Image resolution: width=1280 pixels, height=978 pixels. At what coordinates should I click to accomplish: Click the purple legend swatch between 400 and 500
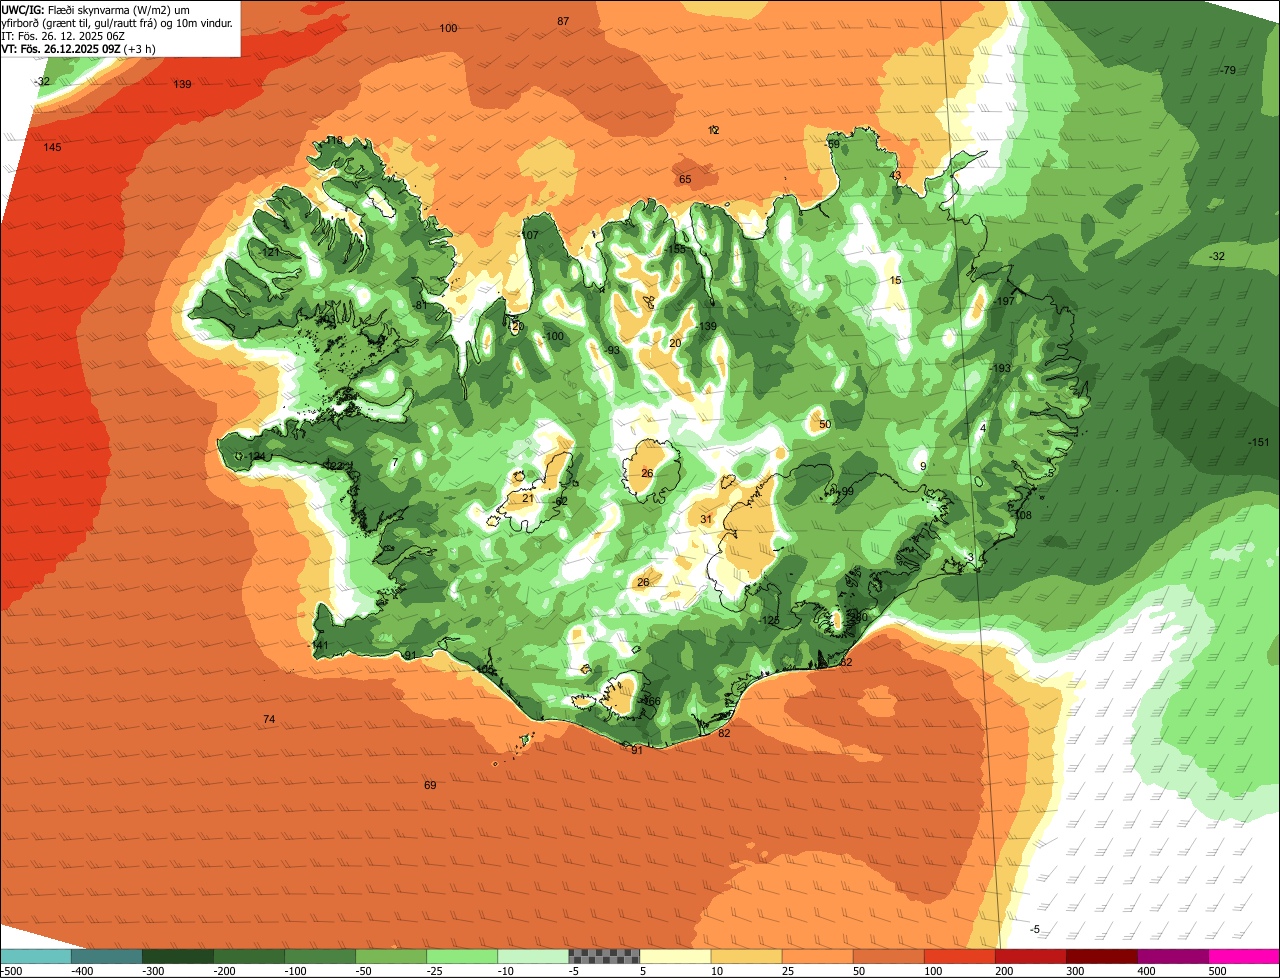click(x=1172, y=956)
